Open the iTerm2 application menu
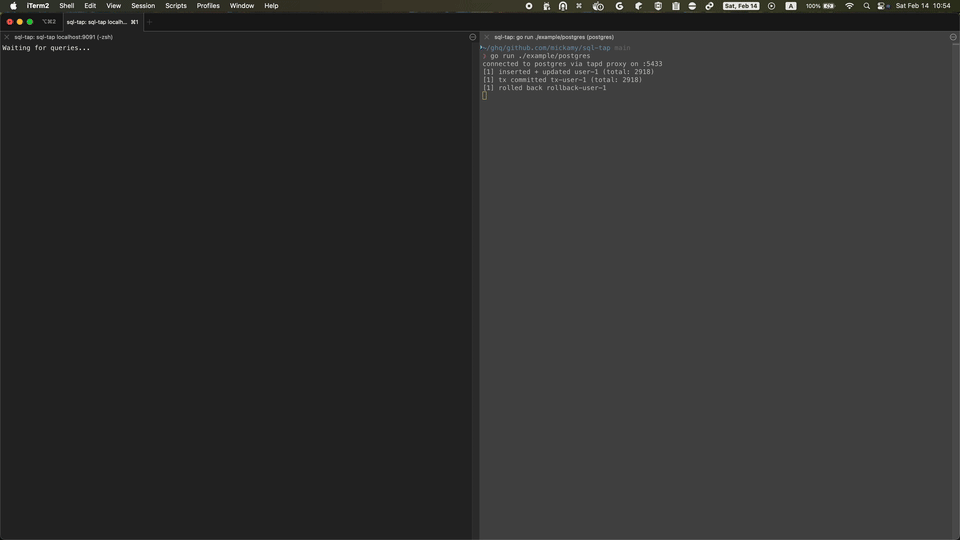Image resolution: width=960 pixels, height=540 pixels. 38,6
